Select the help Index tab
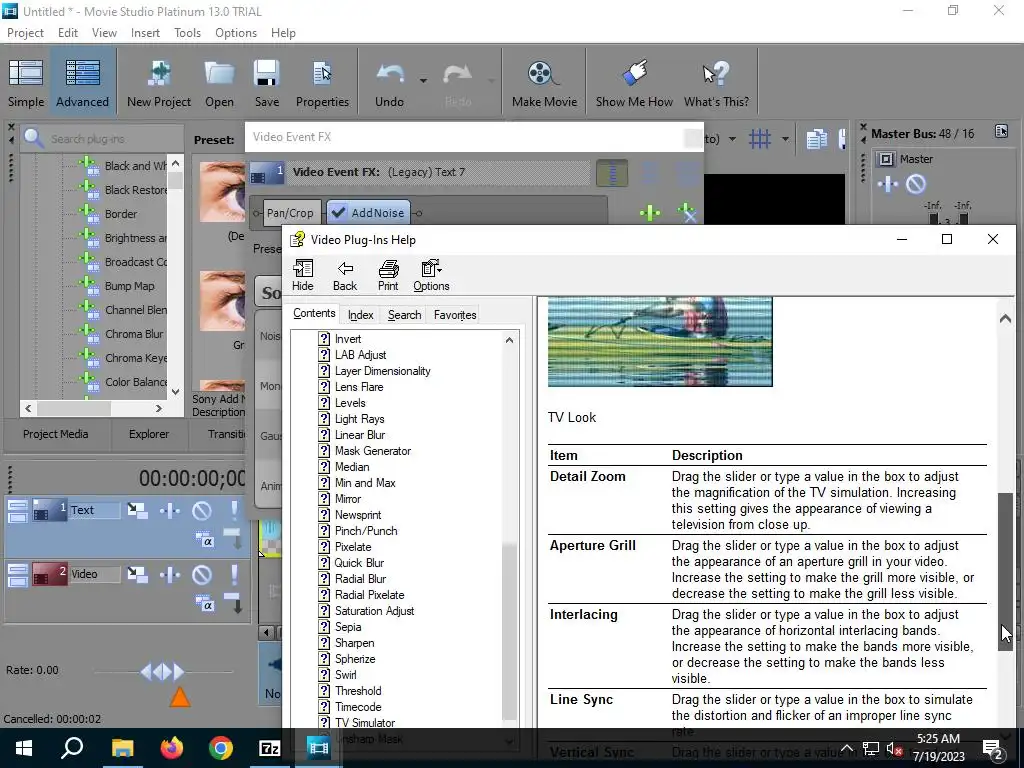Viewport: 1024px width, 768px height. (360, 315)
